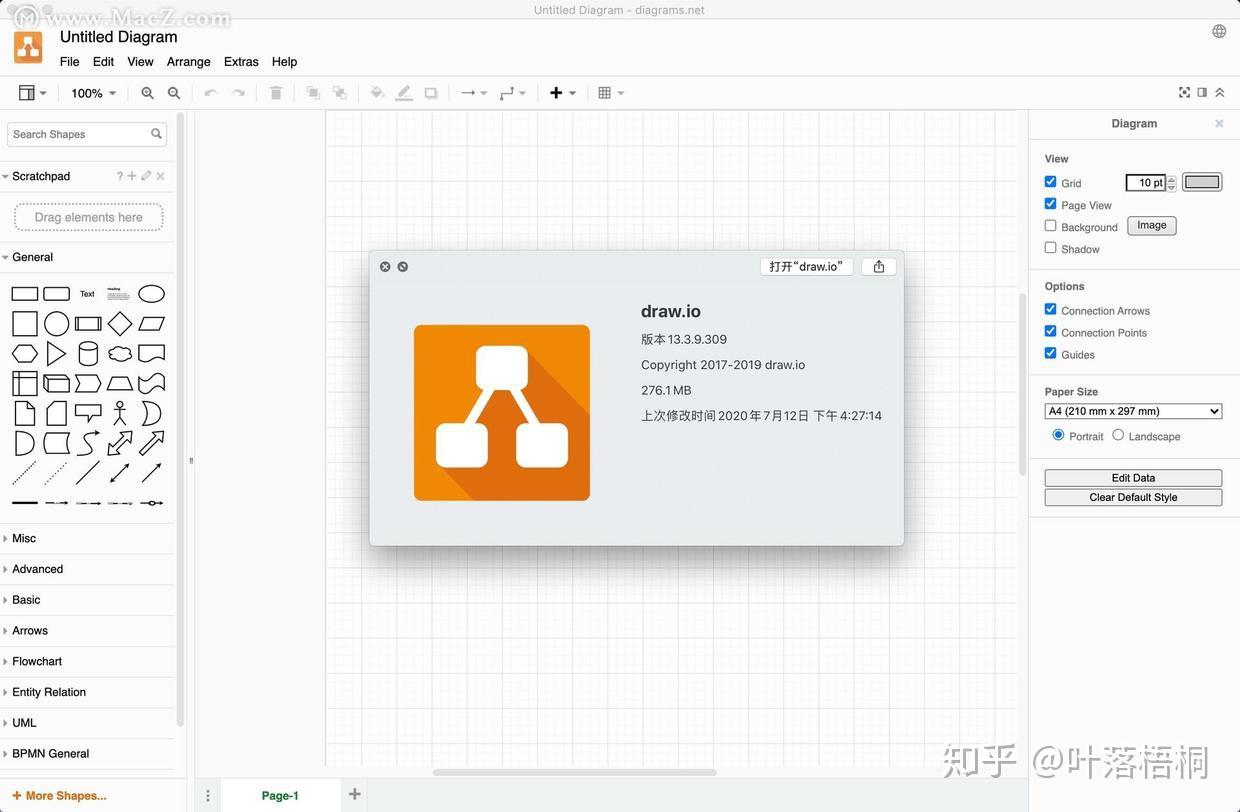Open the Arrange menu
Viewport: 1240px width, 812px height.
tap(187, 59)
